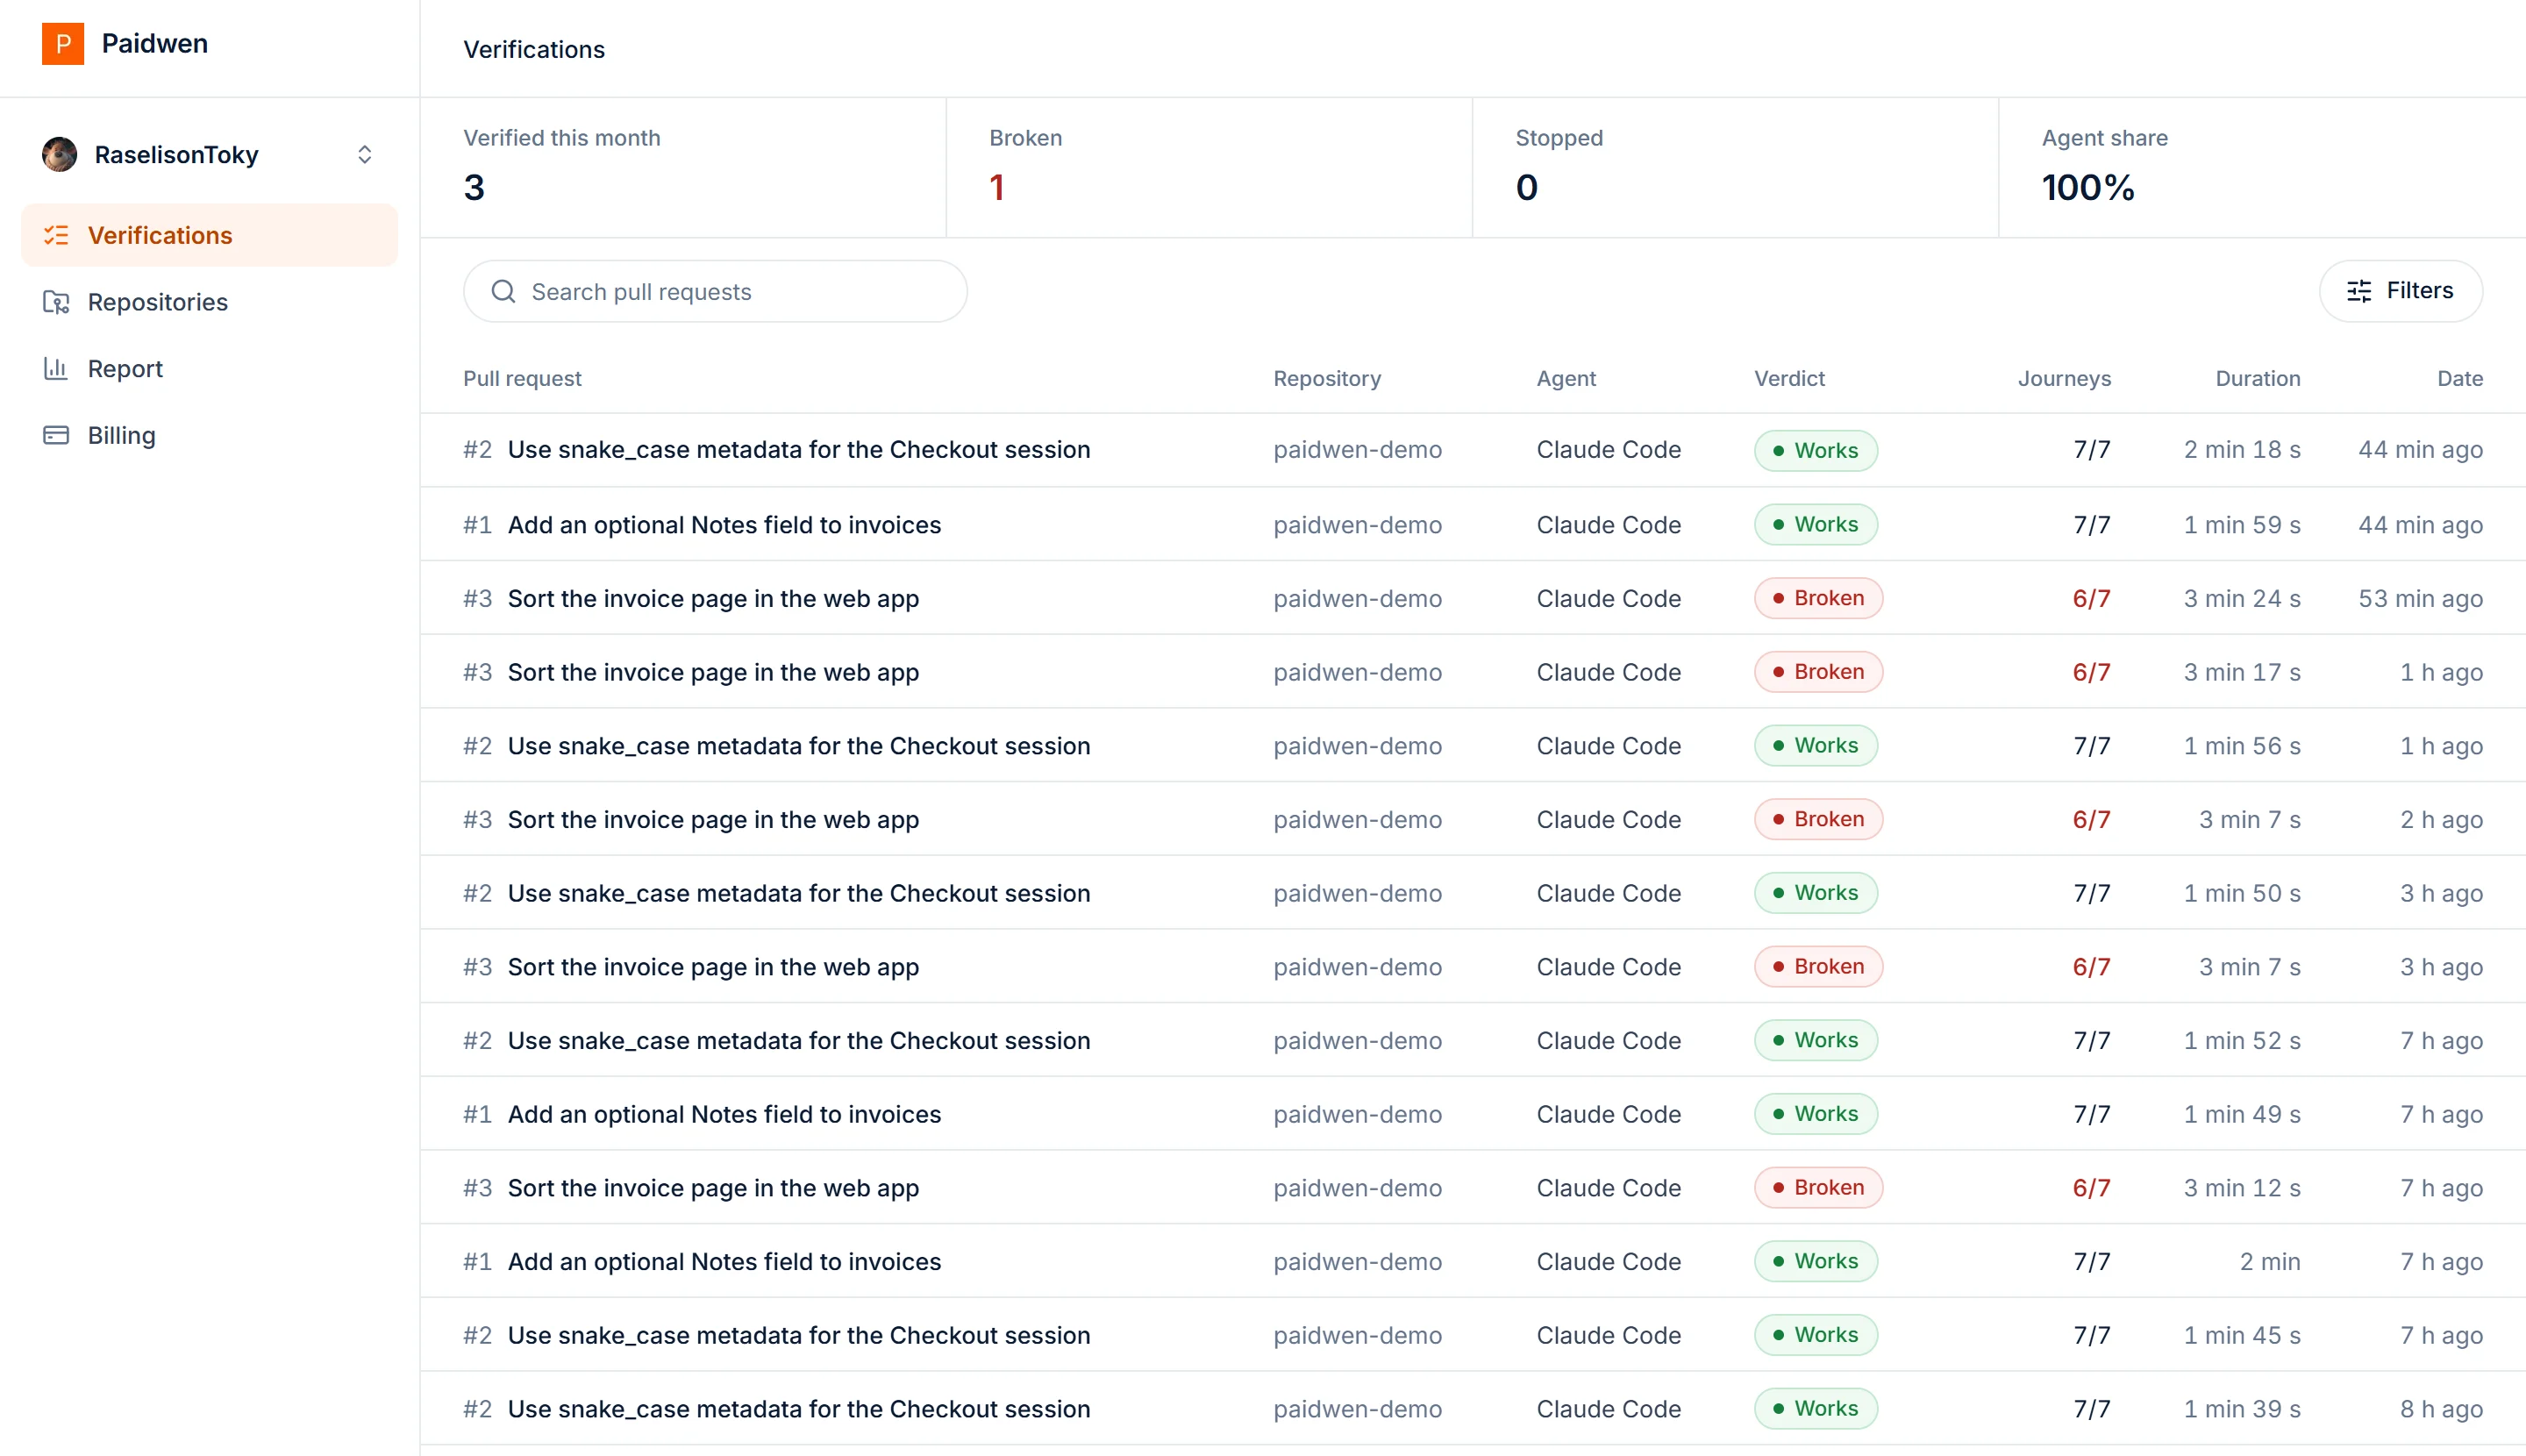The width and height of the screenshot is (2526, 1456).
Task: Click the Repositories folder icon
Action: click(56, 302)
